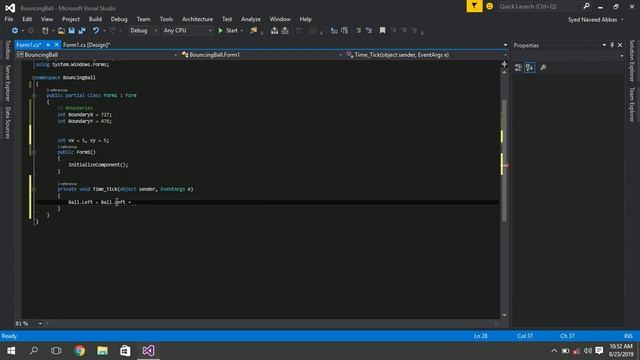Viewport: 640px width, 360px height.
Task: Open the Analyze menu
Action: point(251,19)
